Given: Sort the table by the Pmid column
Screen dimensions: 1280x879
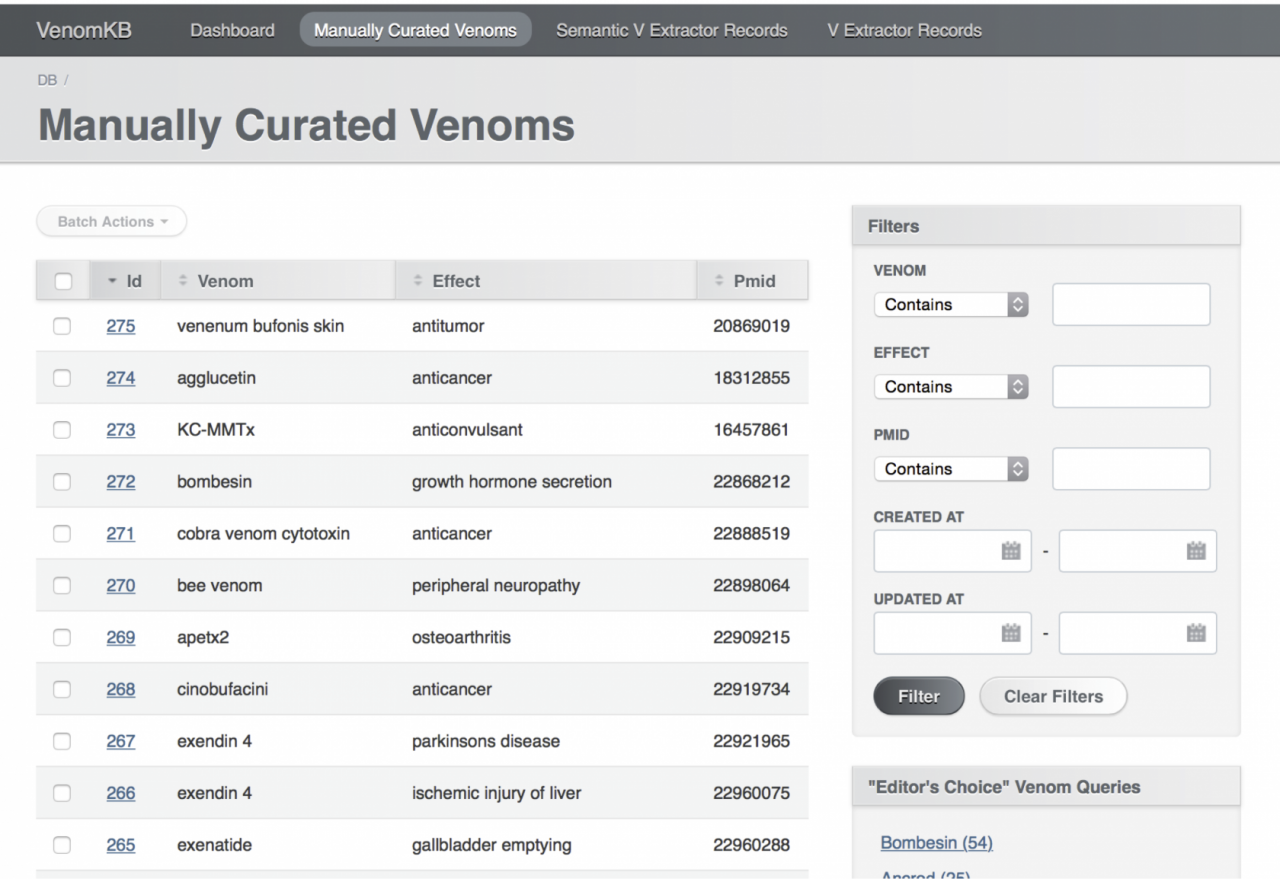Looking at the screenshot, I should [x=718, y=280].
